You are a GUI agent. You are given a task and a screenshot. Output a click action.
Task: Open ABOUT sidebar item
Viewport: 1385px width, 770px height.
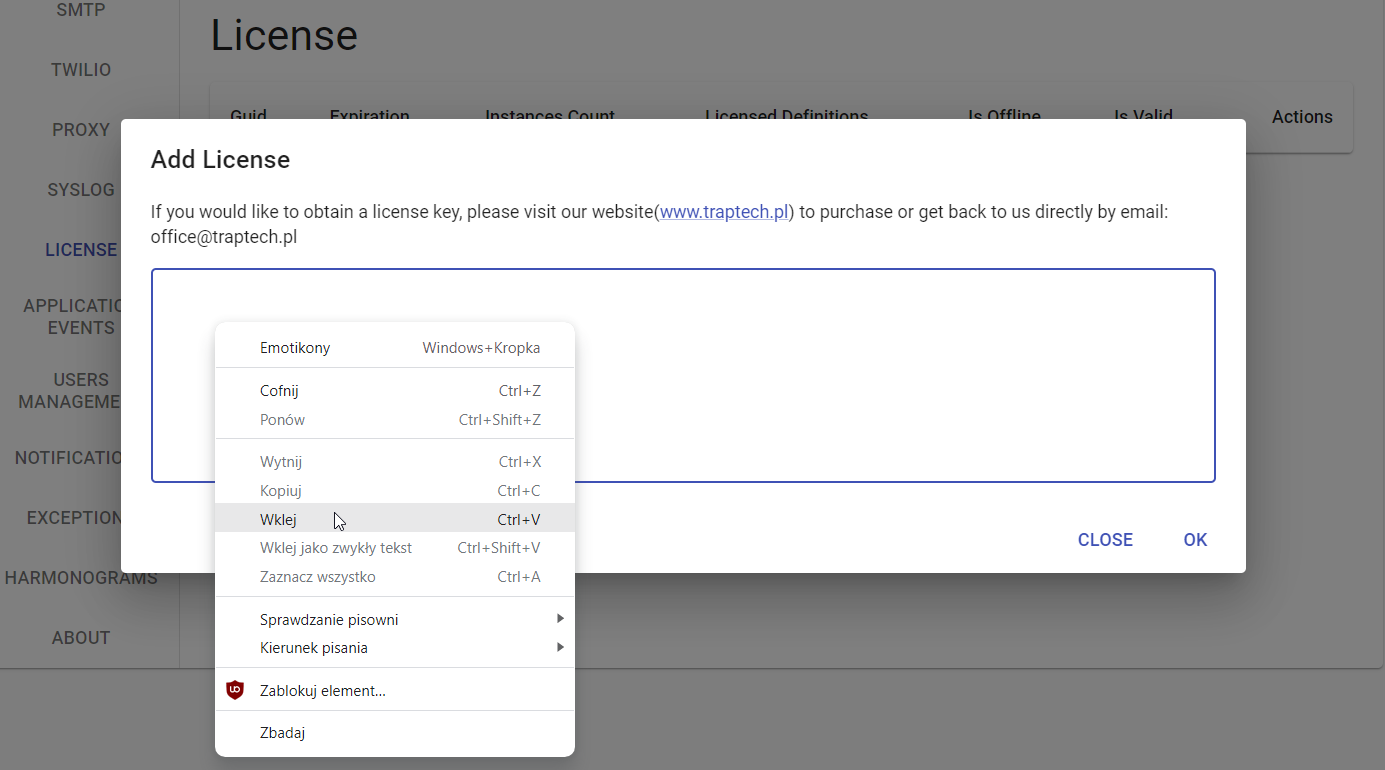tap(81, 638)
